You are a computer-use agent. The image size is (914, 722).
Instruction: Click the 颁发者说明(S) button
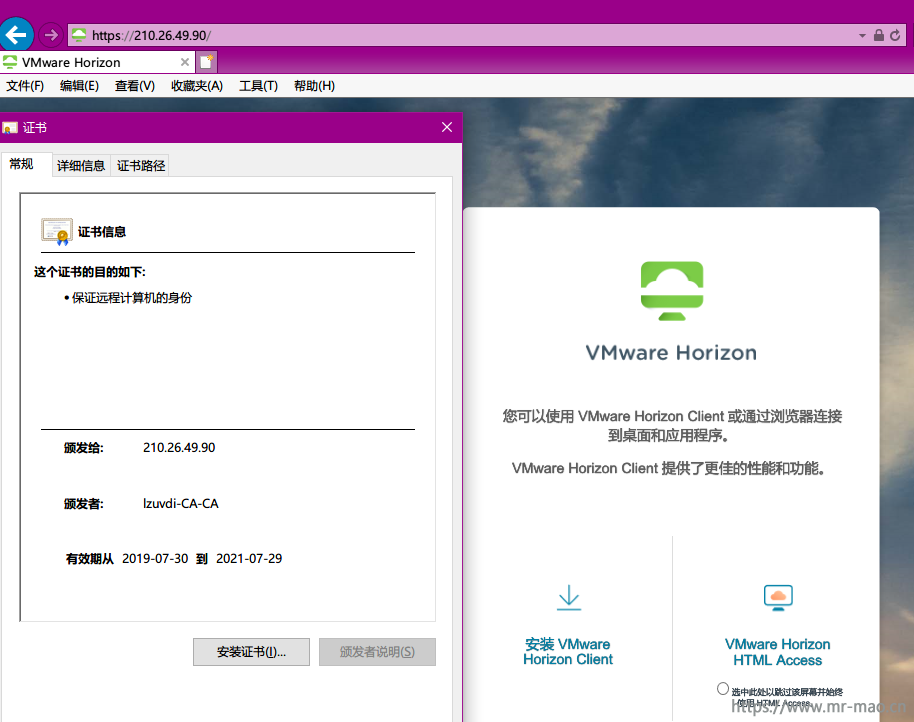pos(377,651)
